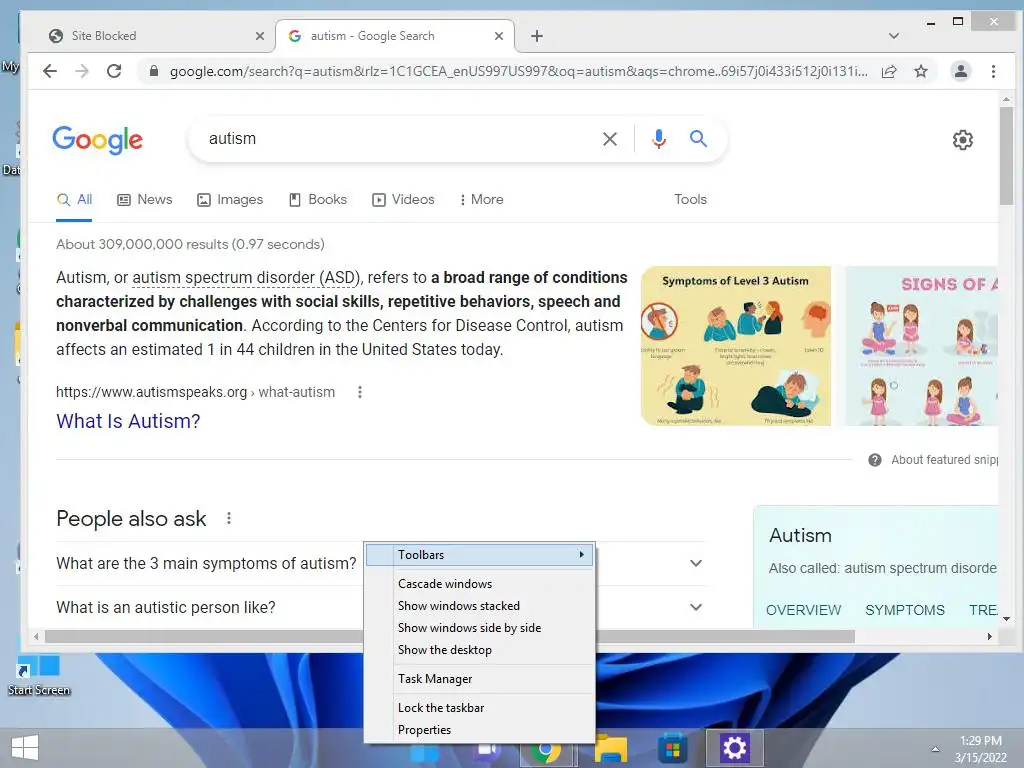
Task: Open Chrome's three-dot menu
Action: pos(993,71)
